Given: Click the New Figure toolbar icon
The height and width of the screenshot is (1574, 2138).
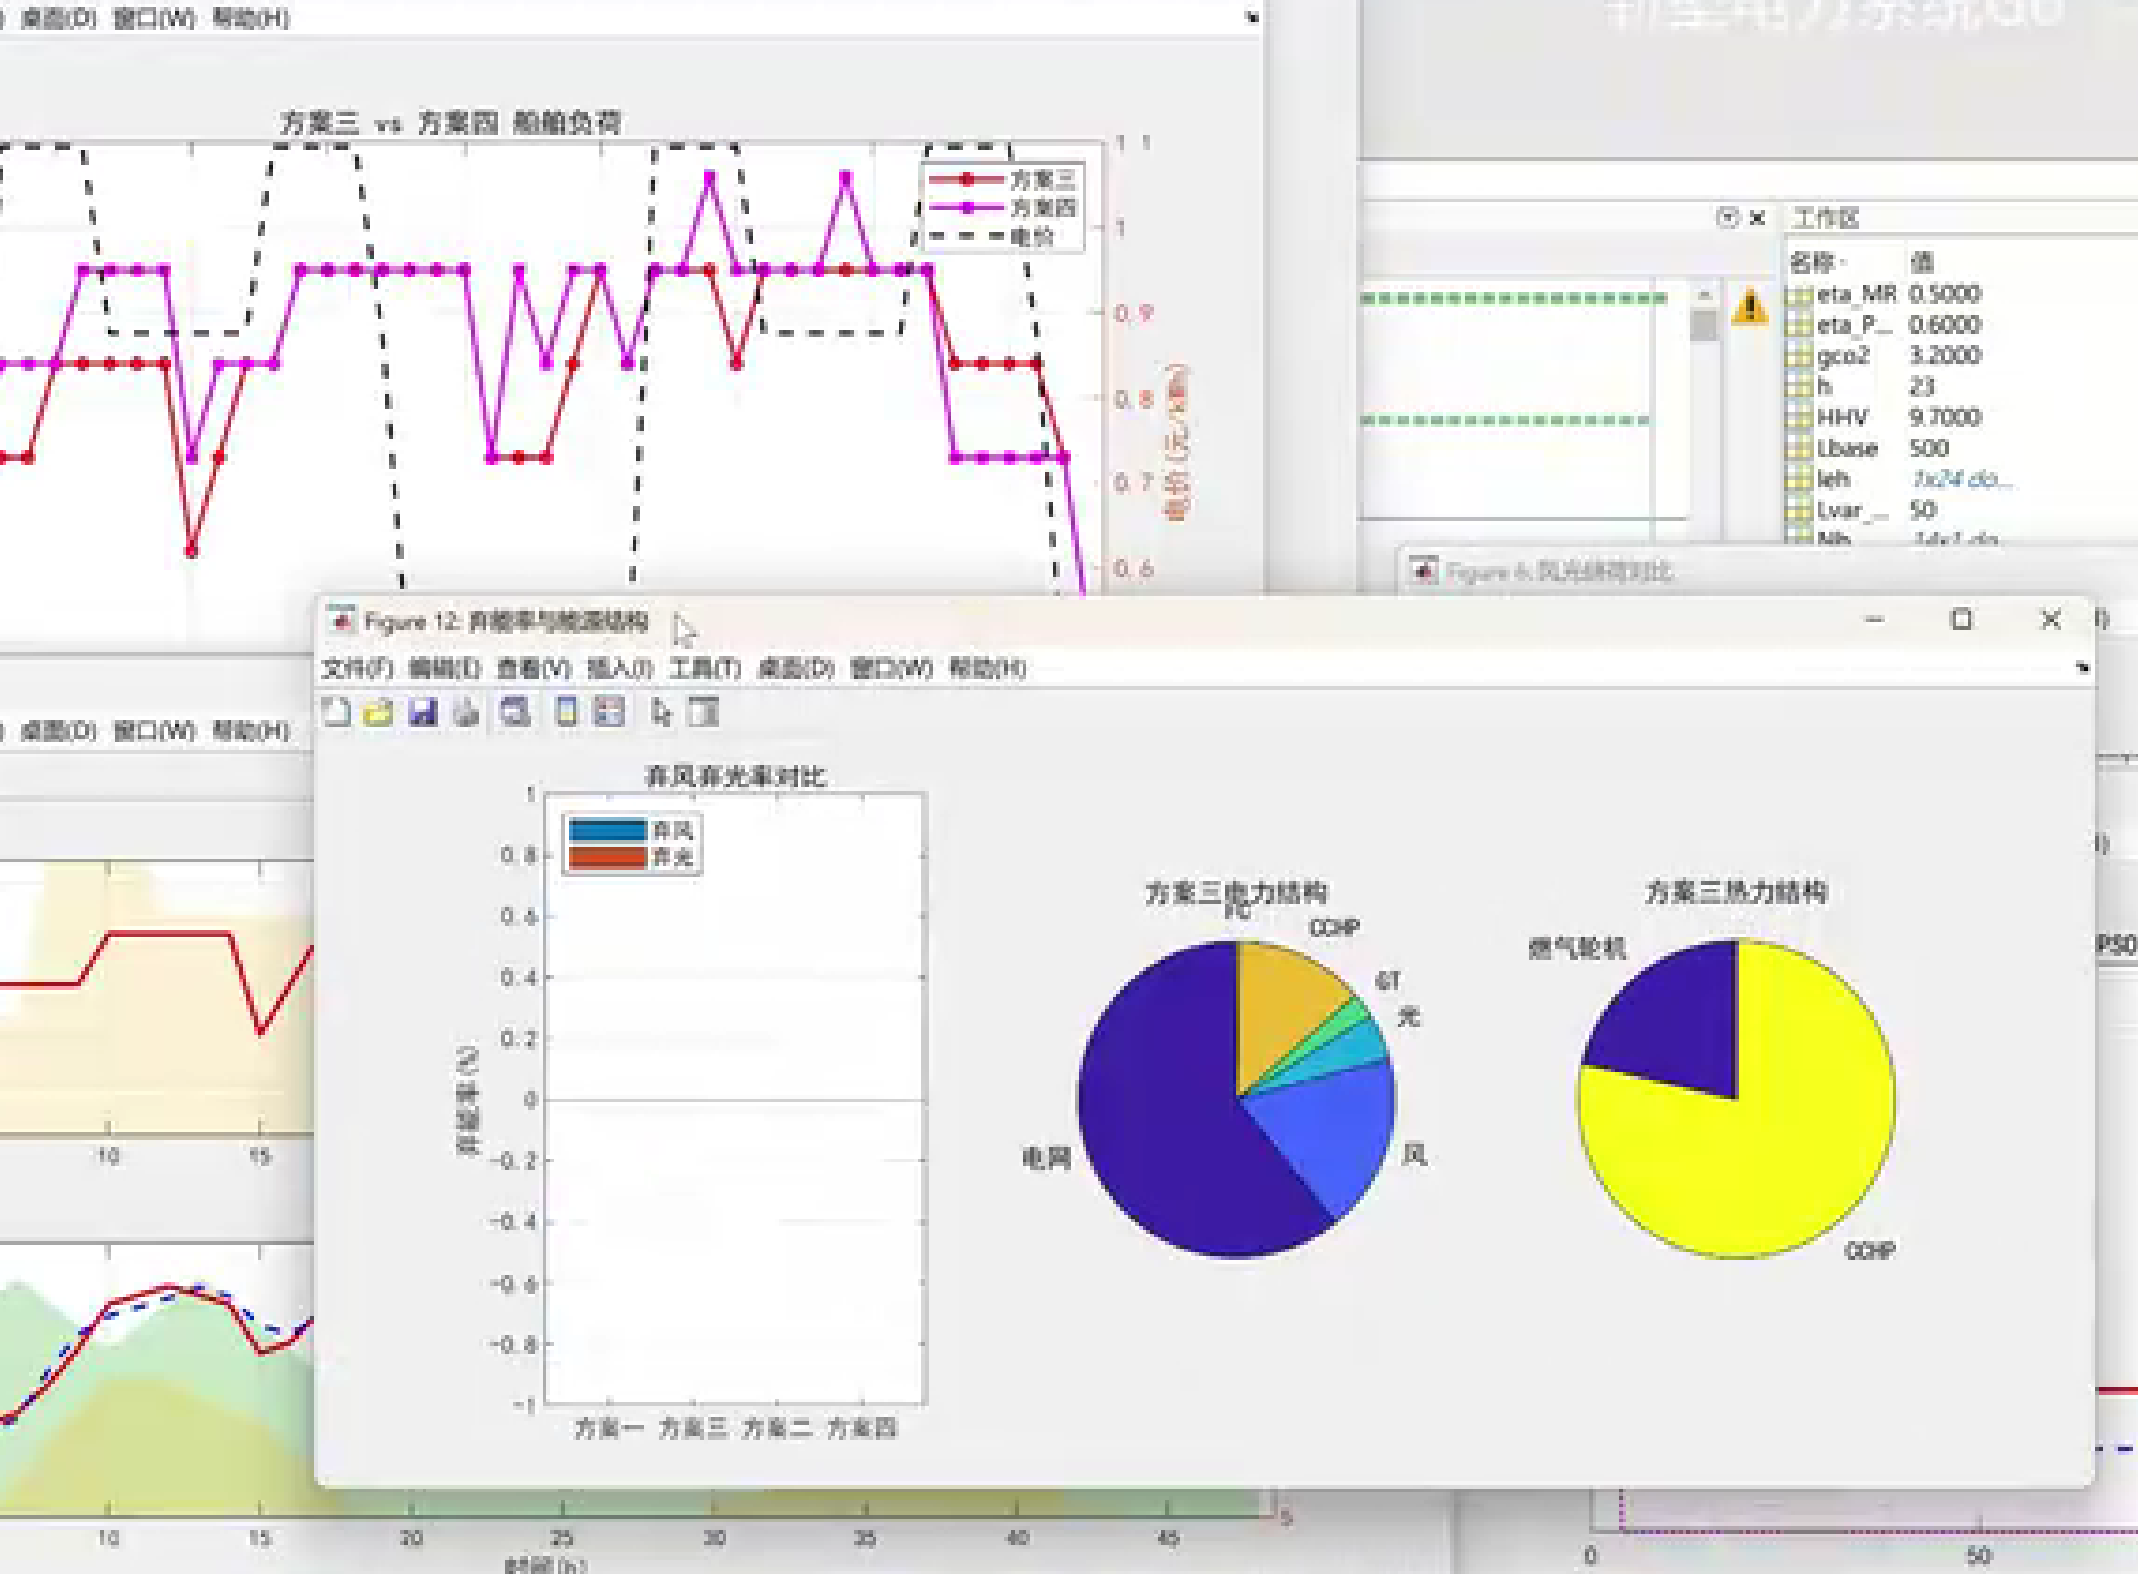Looking at the screenshot, I should [x=337, y=712].
